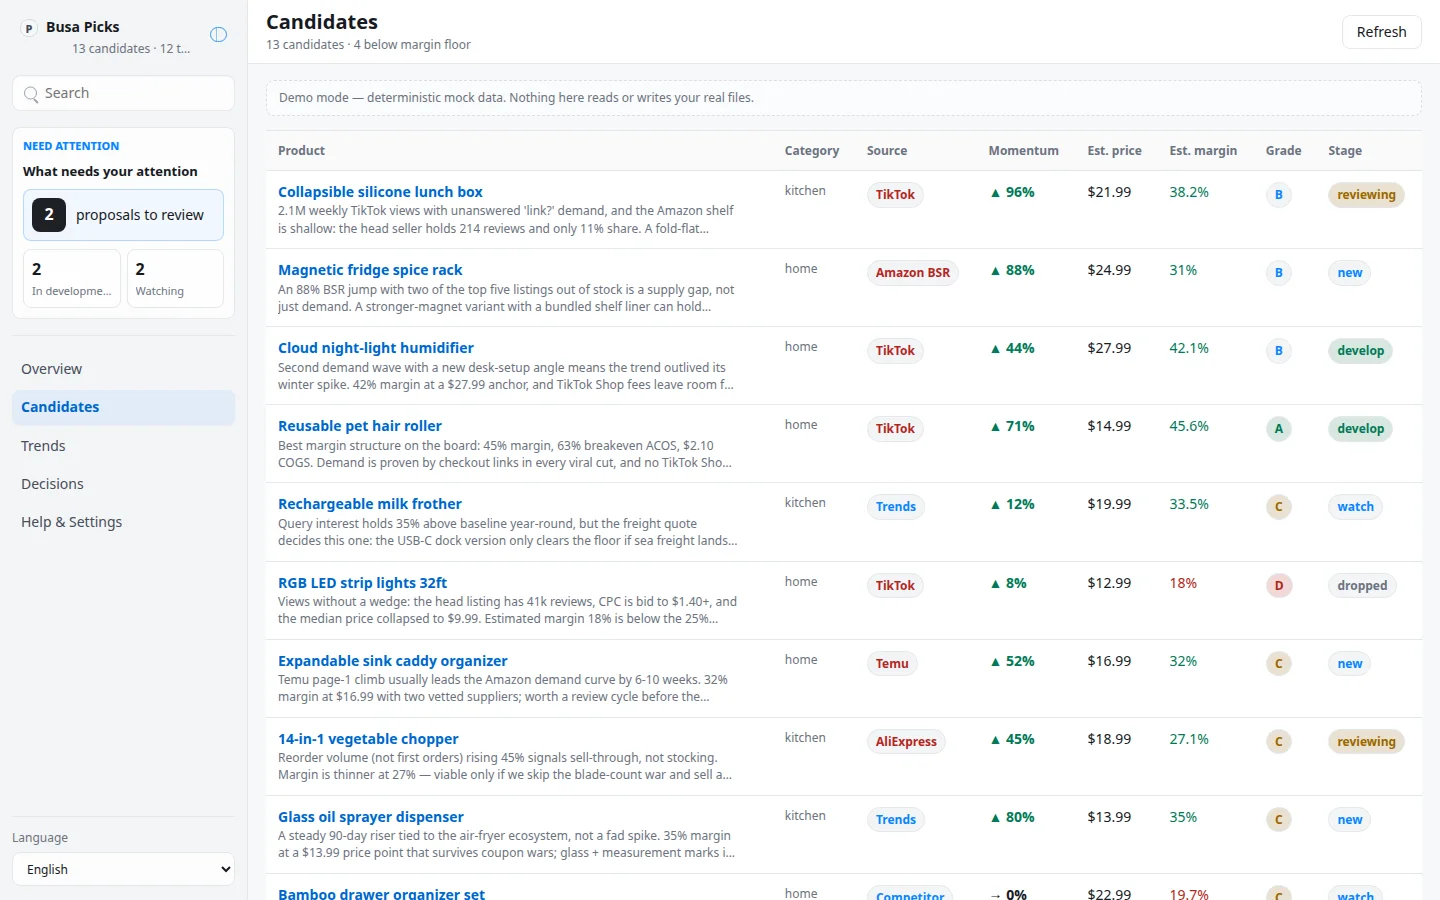Collapse the sidebar with the panel icon
The width and height of the screenshot is (1440, 900).
(218, 35)
